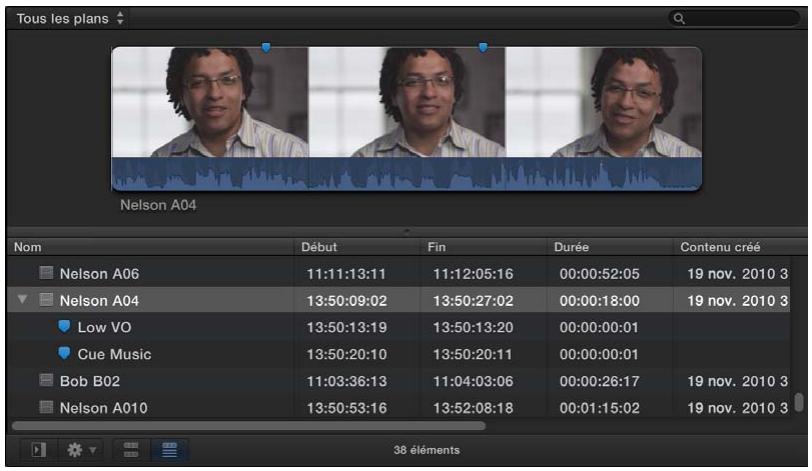Click end timecode 11:12:05:16
The height and width of the screenshot is (471, 812).
click(473, 274)
